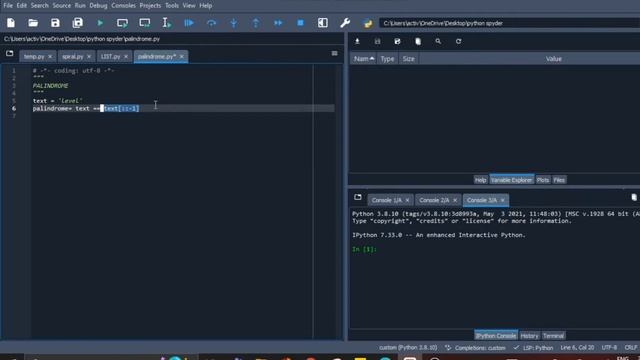Close the palindrome.py tab
The image size is (640, 360).
(x=182, y=56)
